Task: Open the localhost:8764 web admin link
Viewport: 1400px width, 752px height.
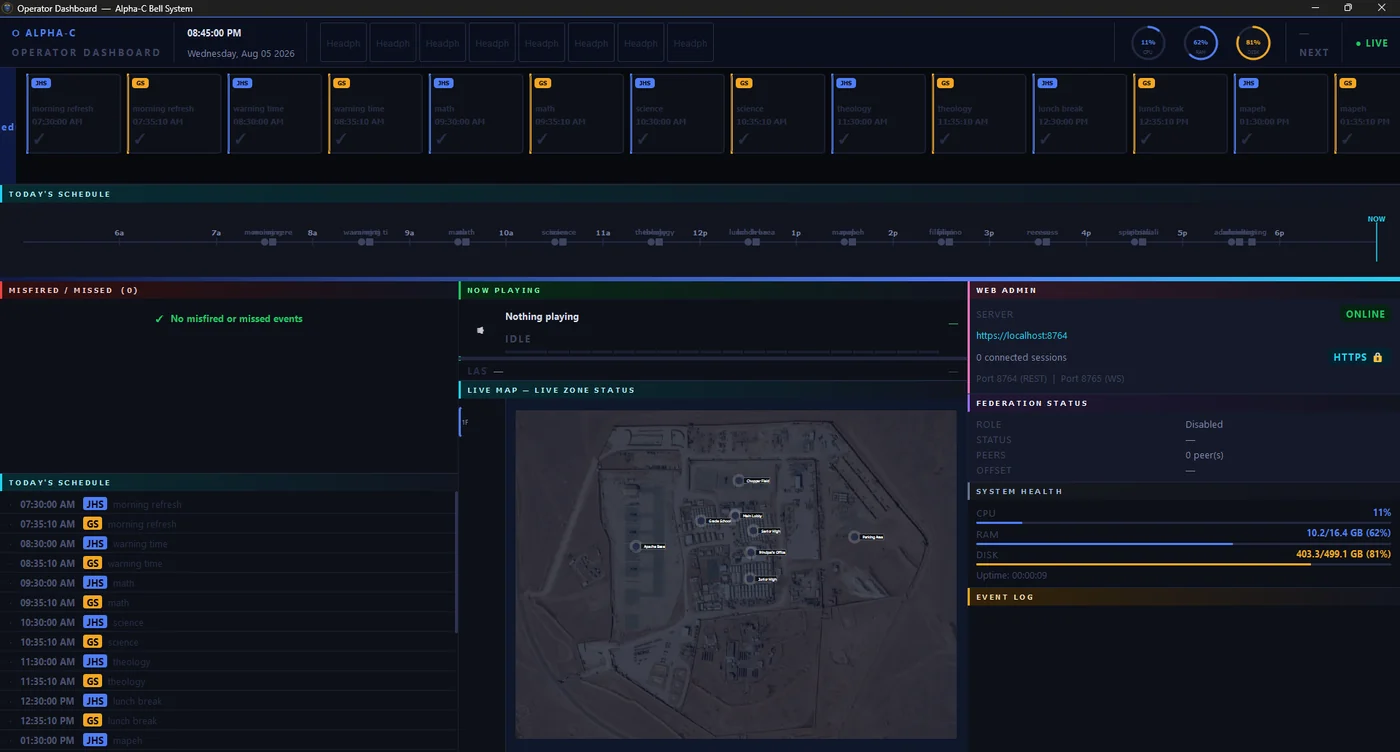Action: point(1021,336)
